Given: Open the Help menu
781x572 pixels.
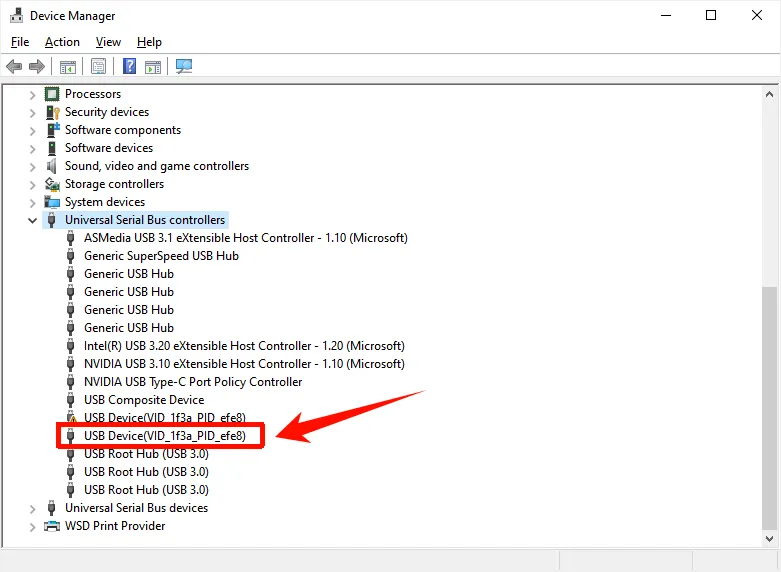Looking at the screenshot, I should 149,42.
